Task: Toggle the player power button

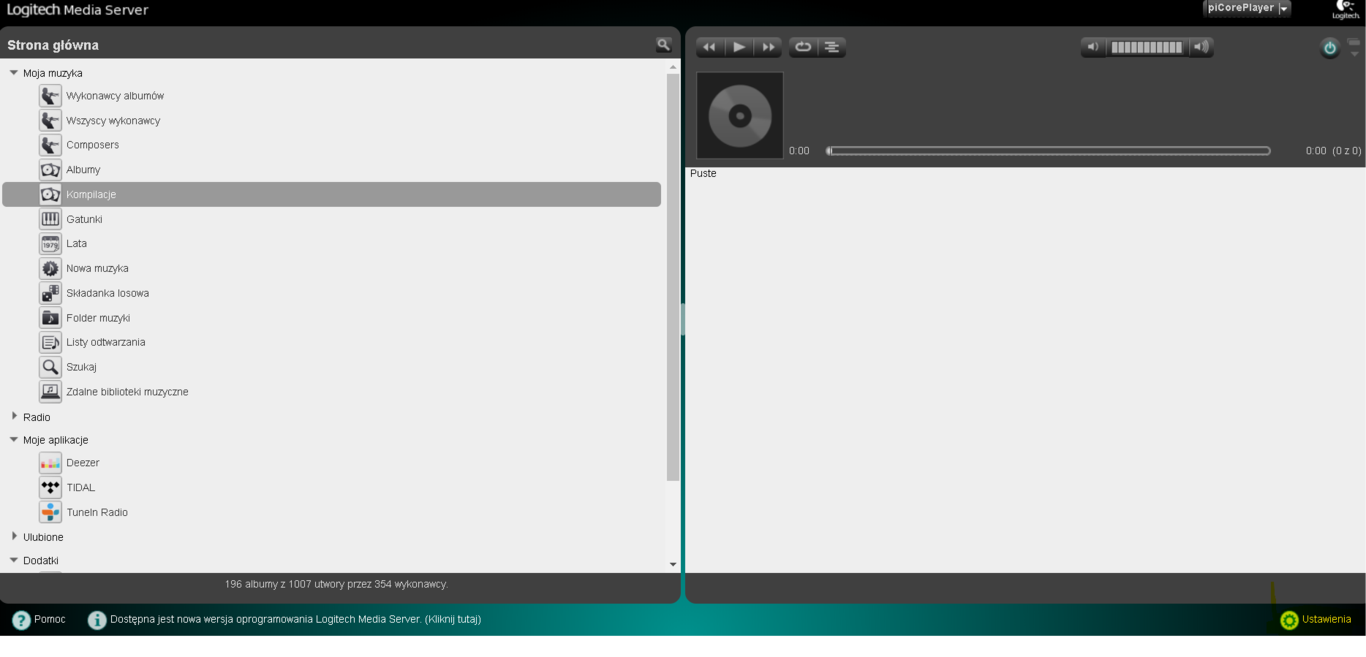Action: (x=1329, y=48)
